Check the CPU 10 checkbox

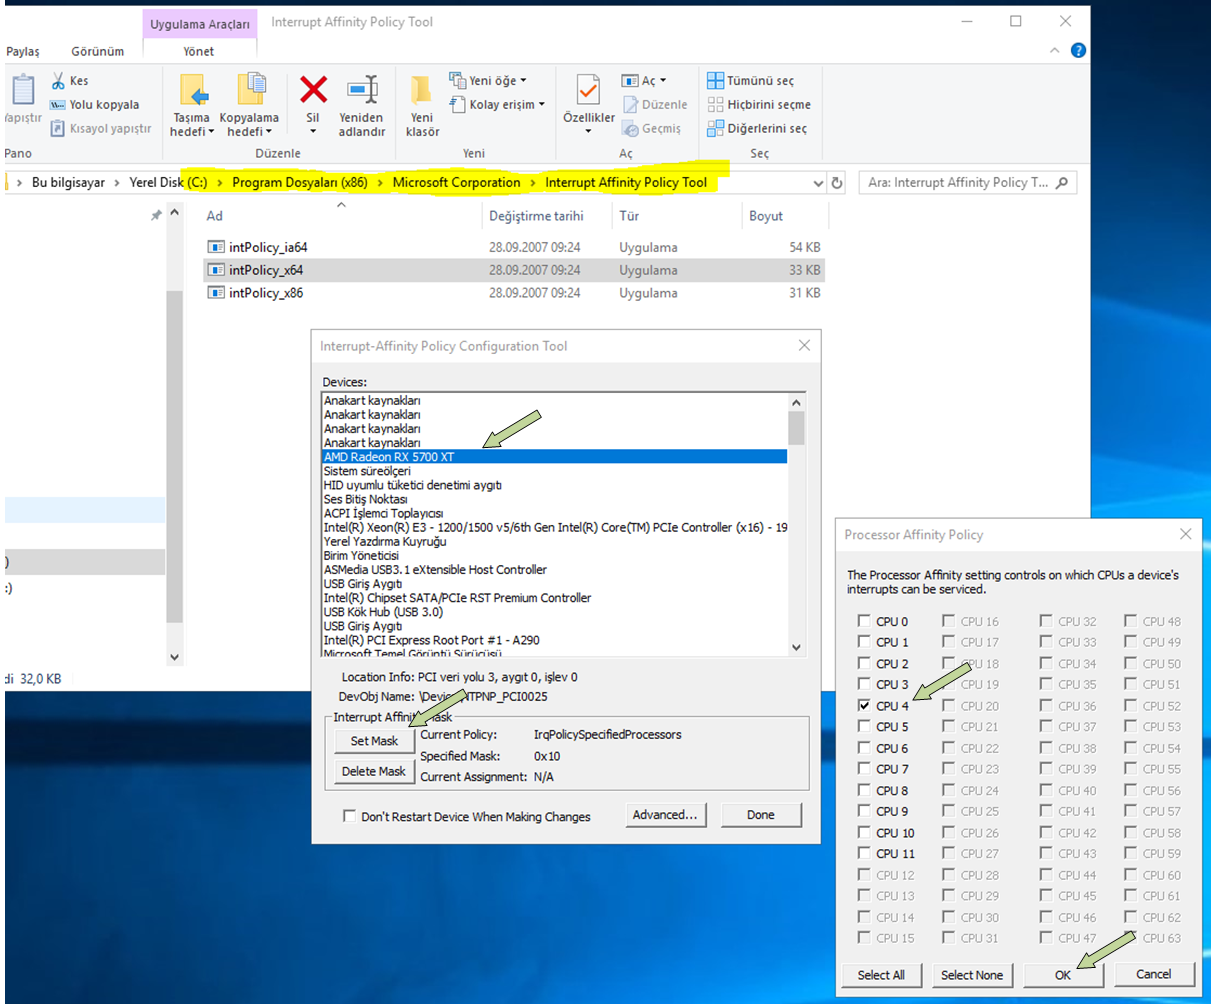pyautogui.click(x=864, y=832)
